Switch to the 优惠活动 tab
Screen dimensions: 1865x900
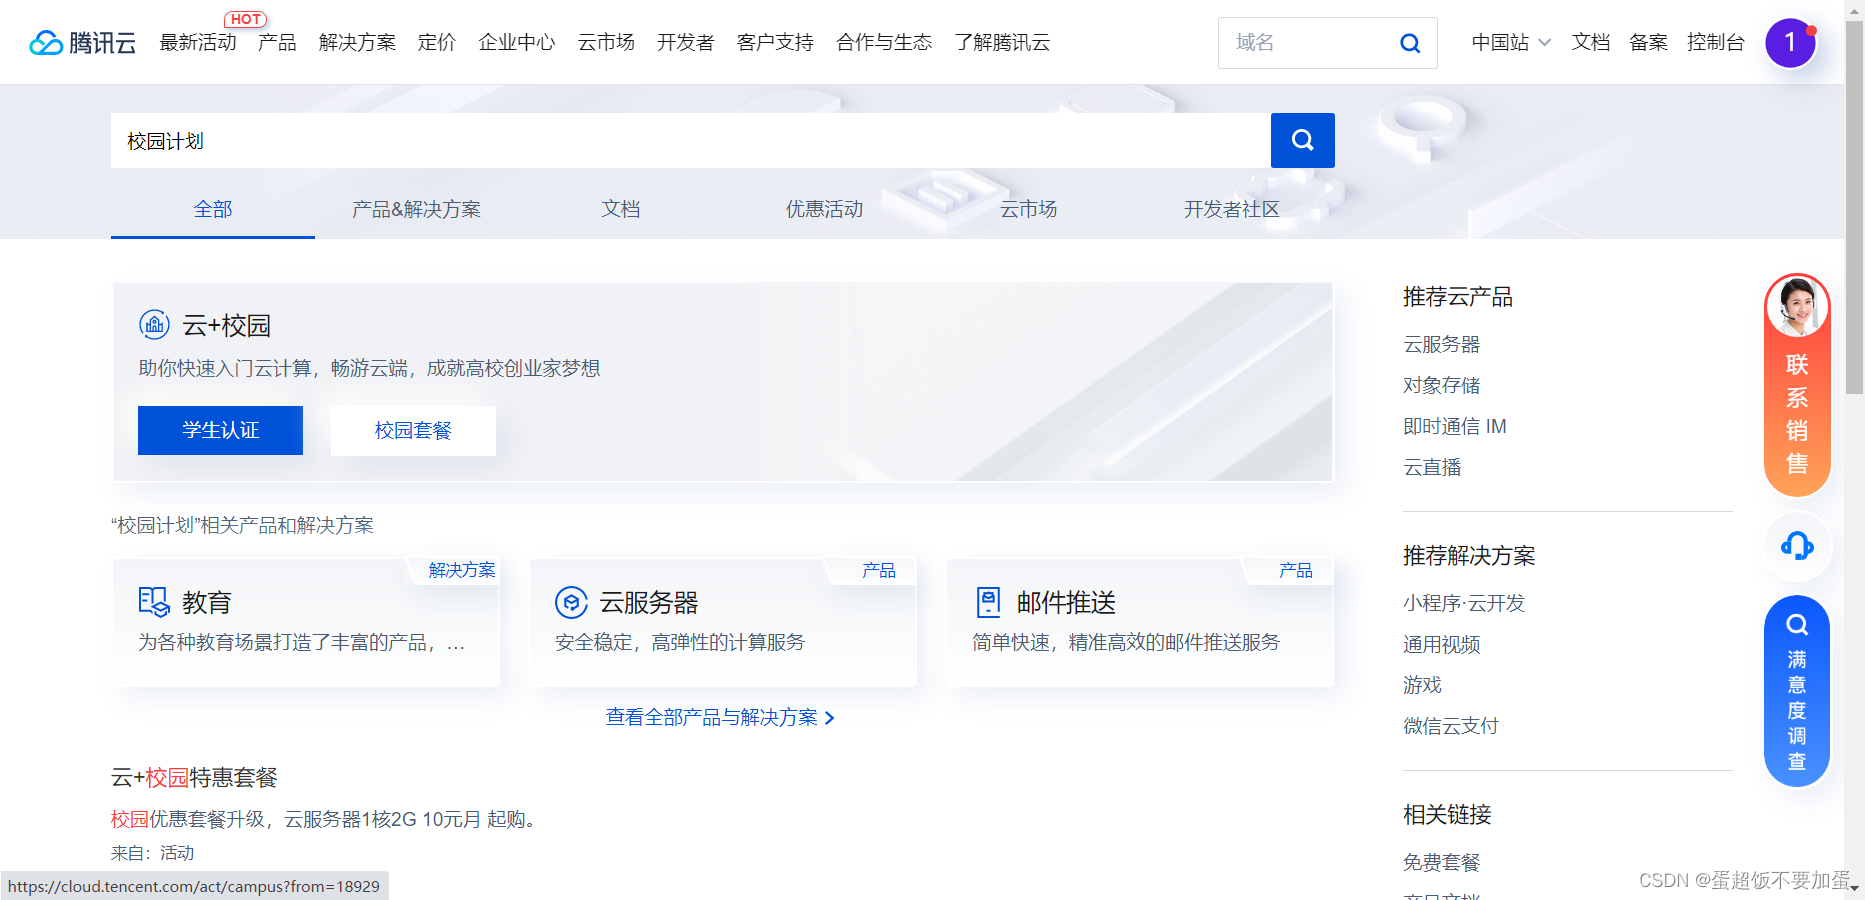click(824, 209)
